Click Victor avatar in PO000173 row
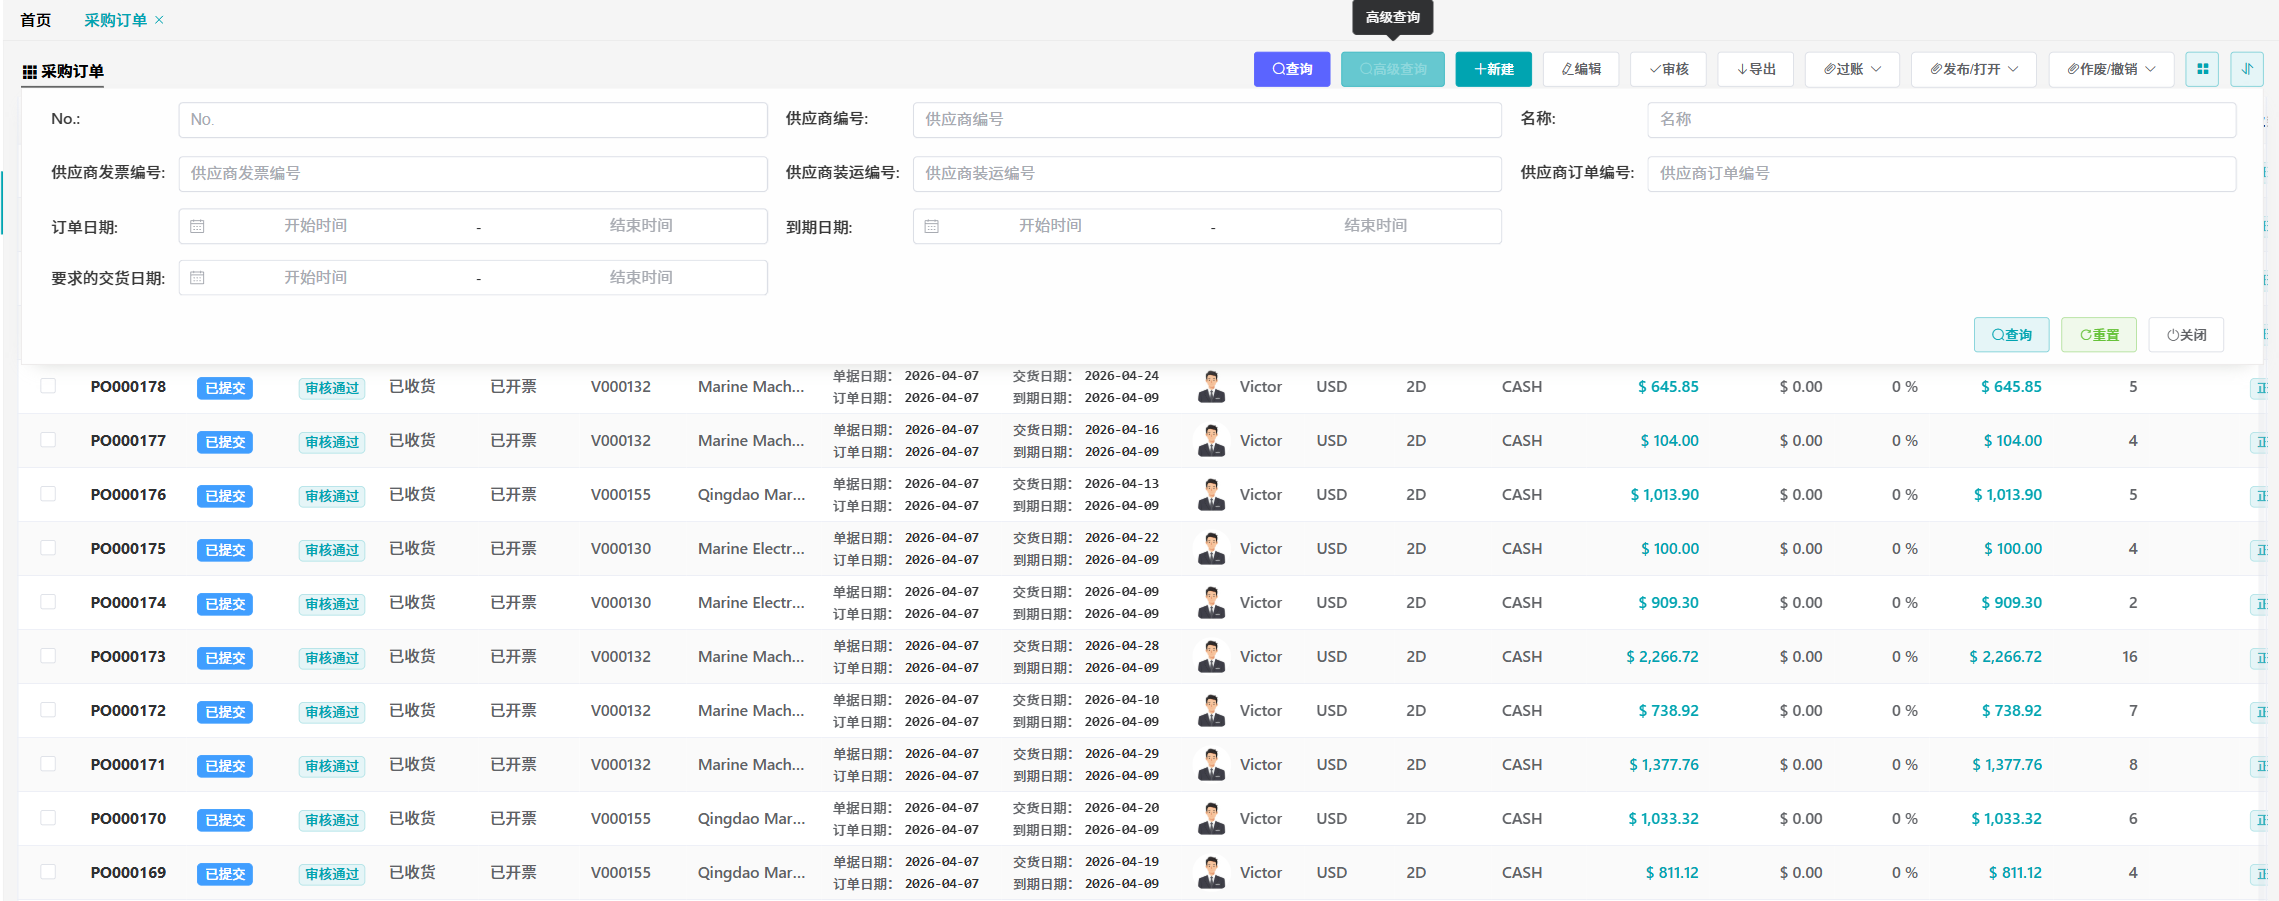 1211,657
